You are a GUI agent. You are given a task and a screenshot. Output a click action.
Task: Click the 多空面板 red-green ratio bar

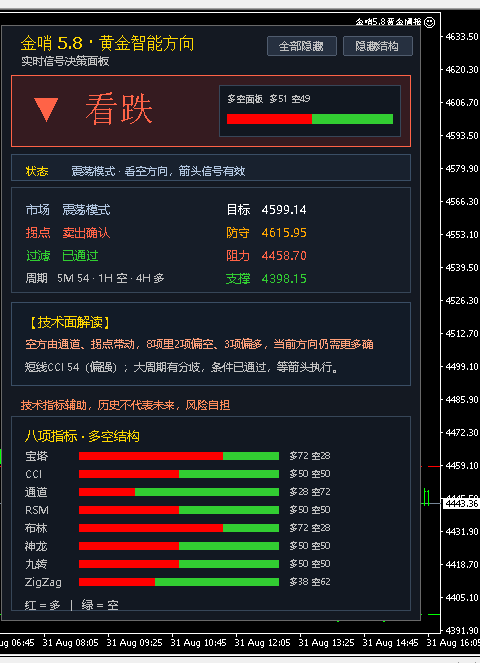click(x=310, y=119)
